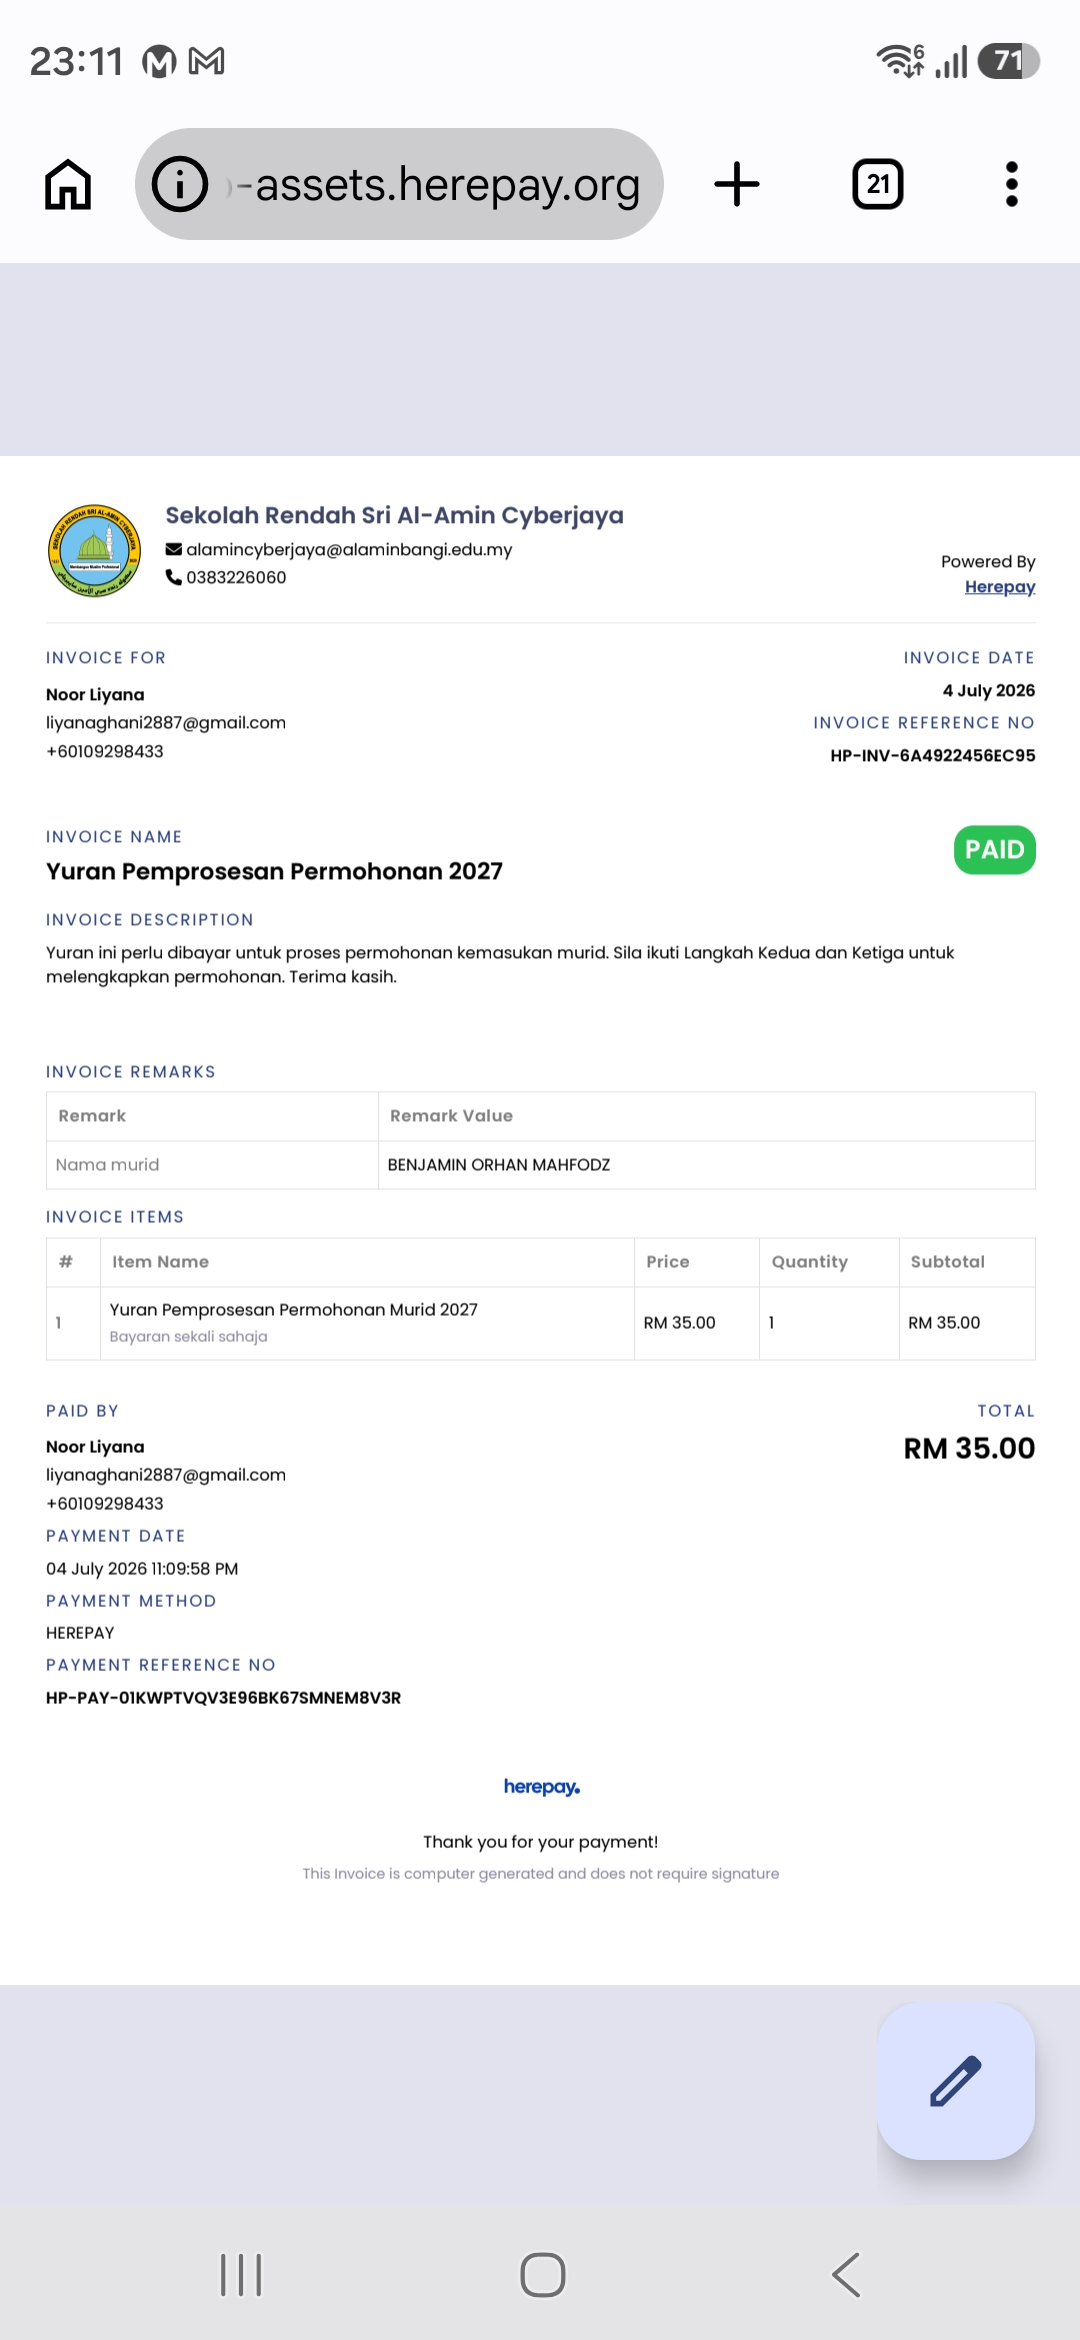Open site info icon in address bar
Viewport: 1080px width, 2340px height.
click(x=180, y=184)
